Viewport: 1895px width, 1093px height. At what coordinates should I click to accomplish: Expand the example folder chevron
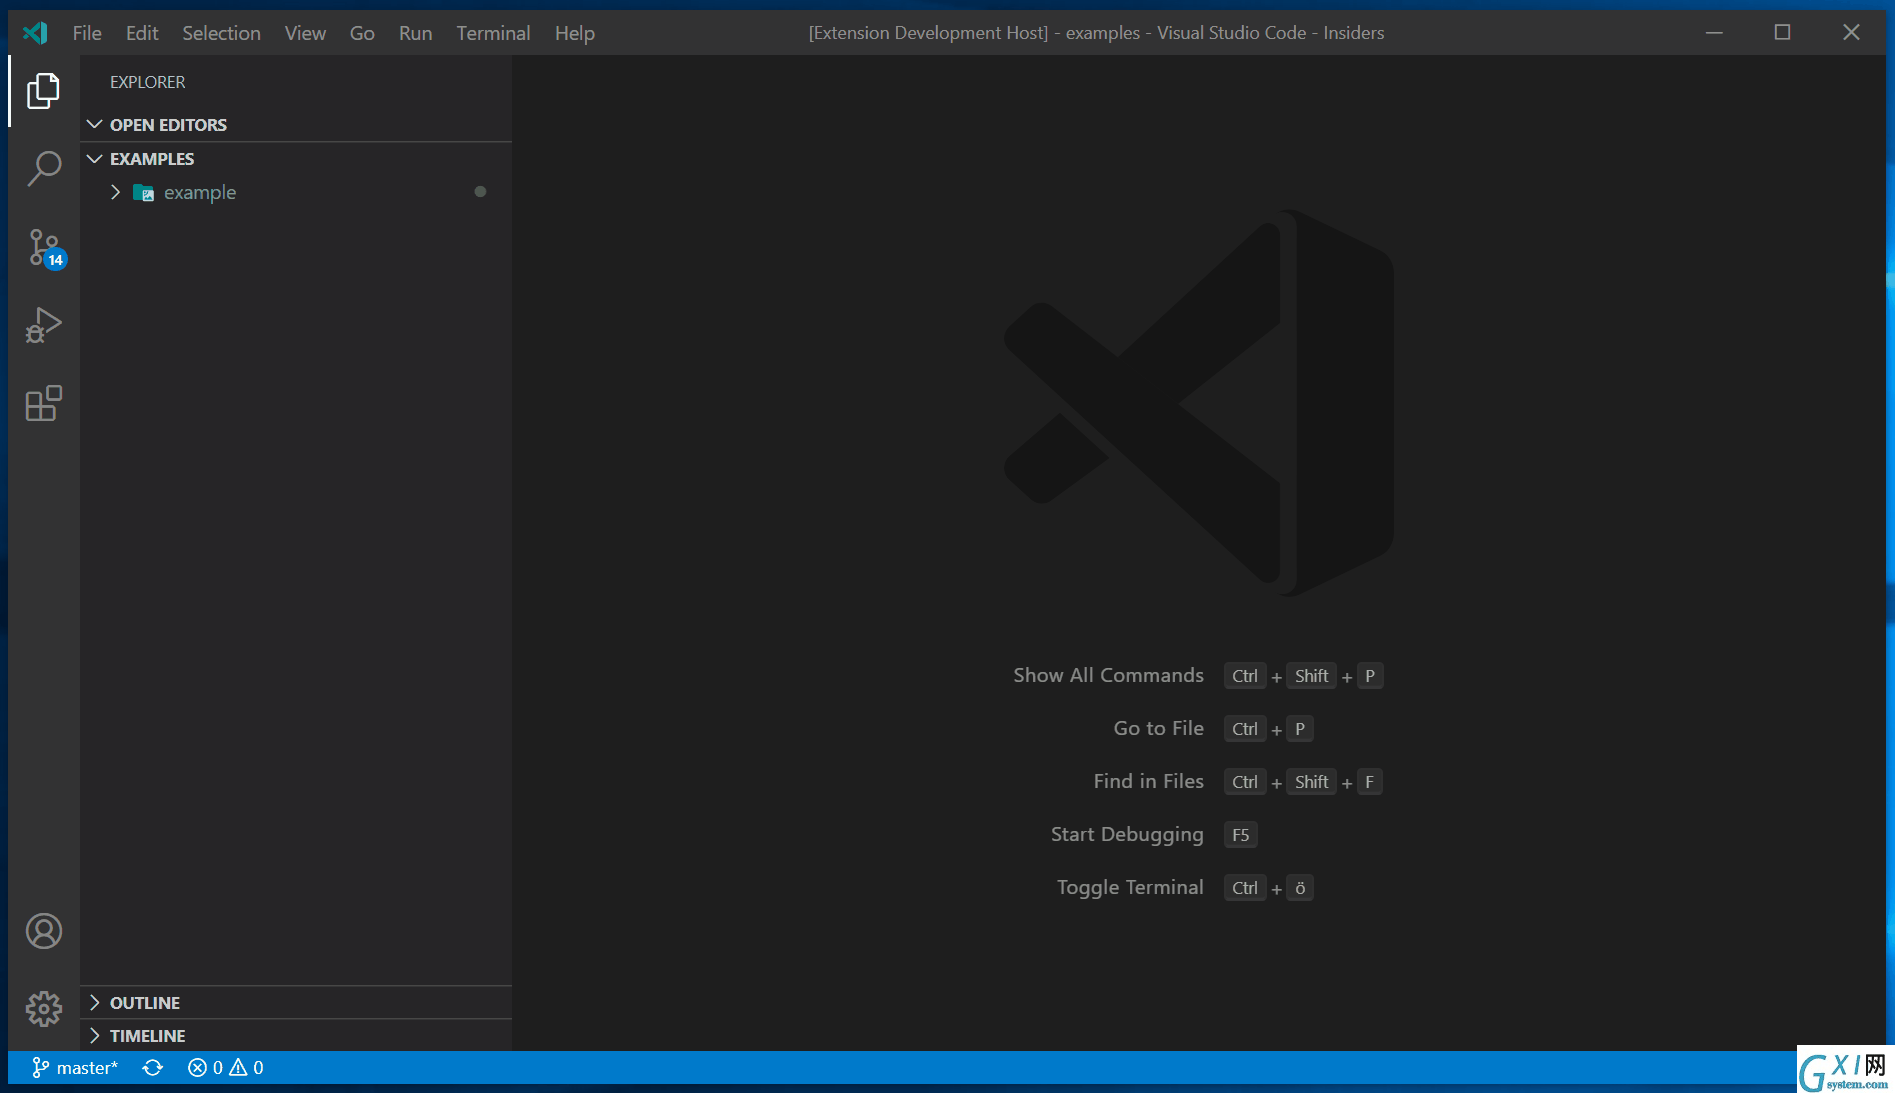tap(115, 192)
